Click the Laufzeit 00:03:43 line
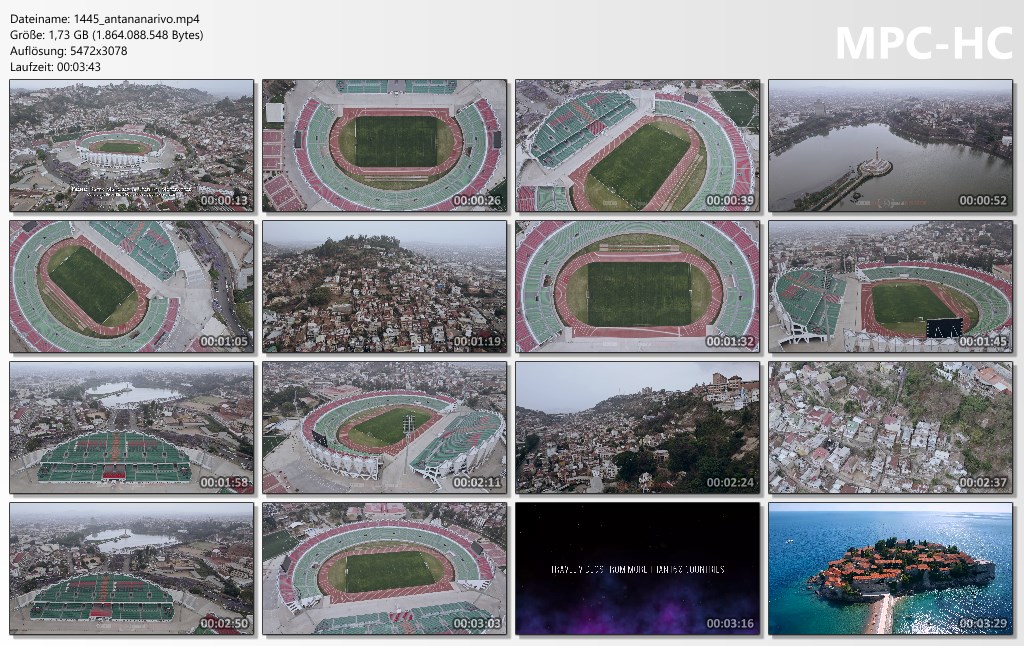 [x=56, y=67]
